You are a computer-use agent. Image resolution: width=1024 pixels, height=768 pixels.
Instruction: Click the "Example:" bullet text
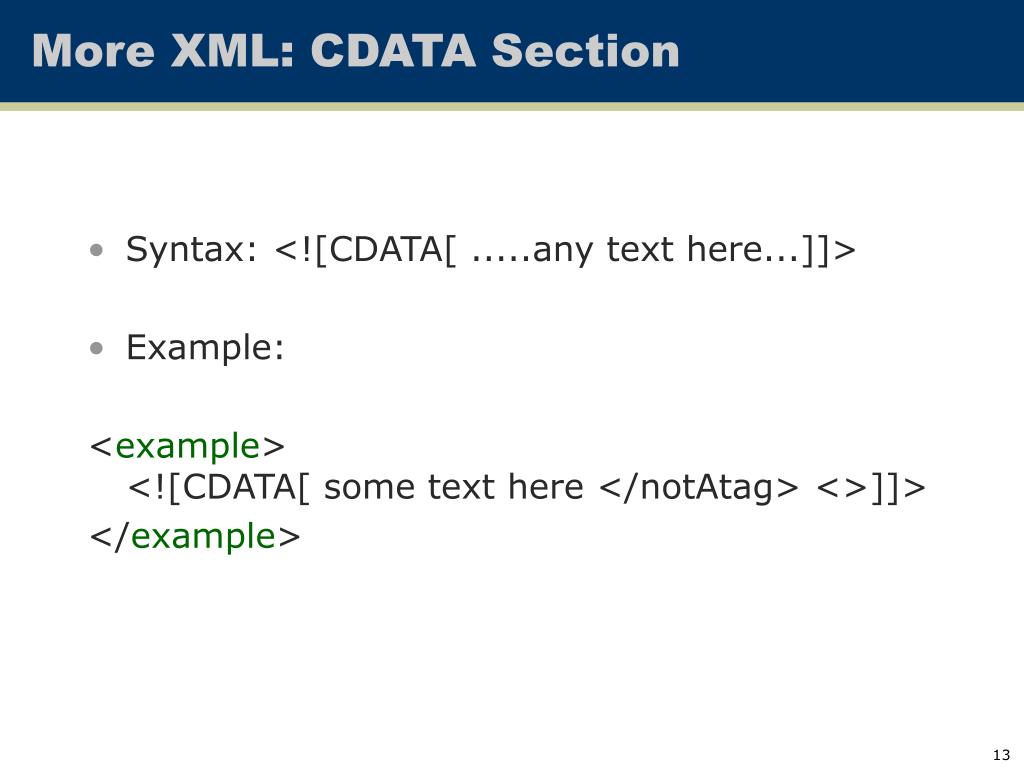click(205, 348)
